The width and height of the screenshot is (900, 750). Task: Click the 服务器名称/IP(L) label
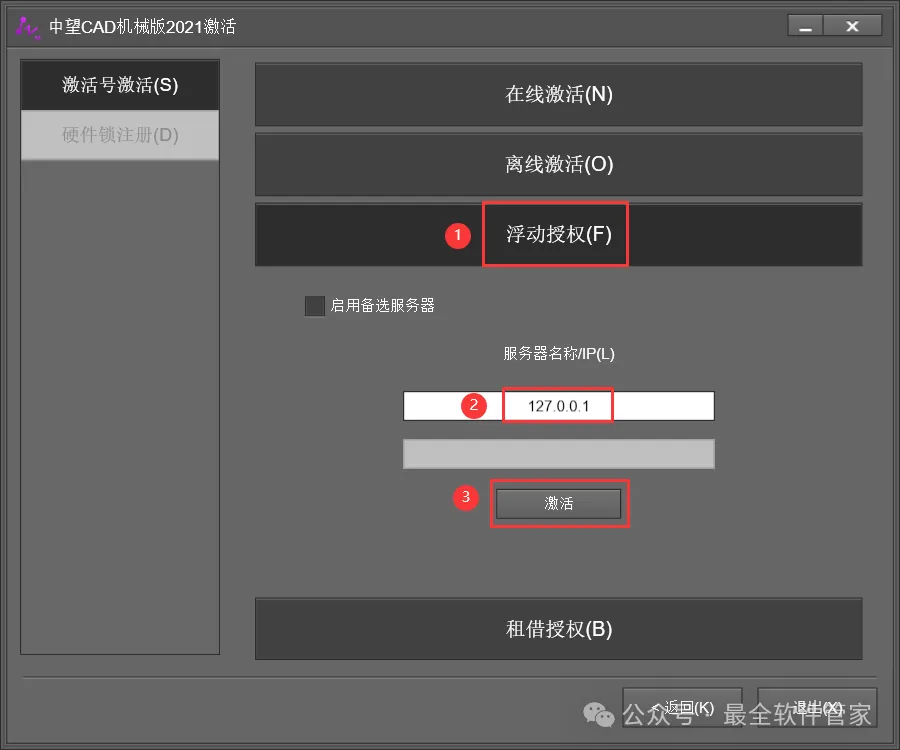pyautogui.click(x=558, y=353)
